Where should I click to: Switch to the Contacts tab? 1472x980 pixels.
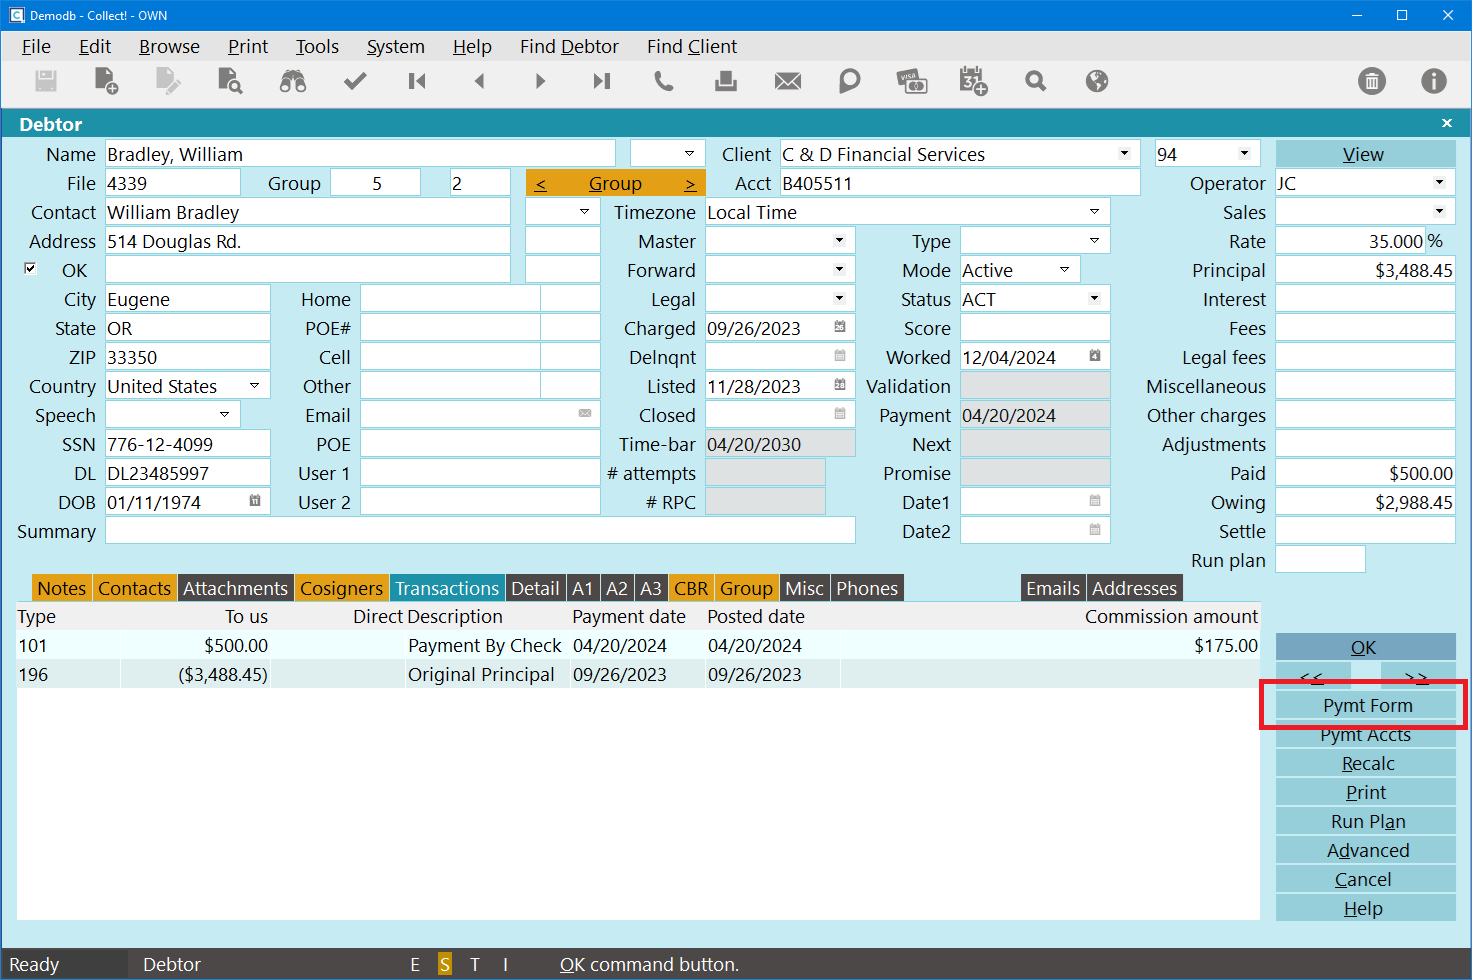(x=134, y=589)
